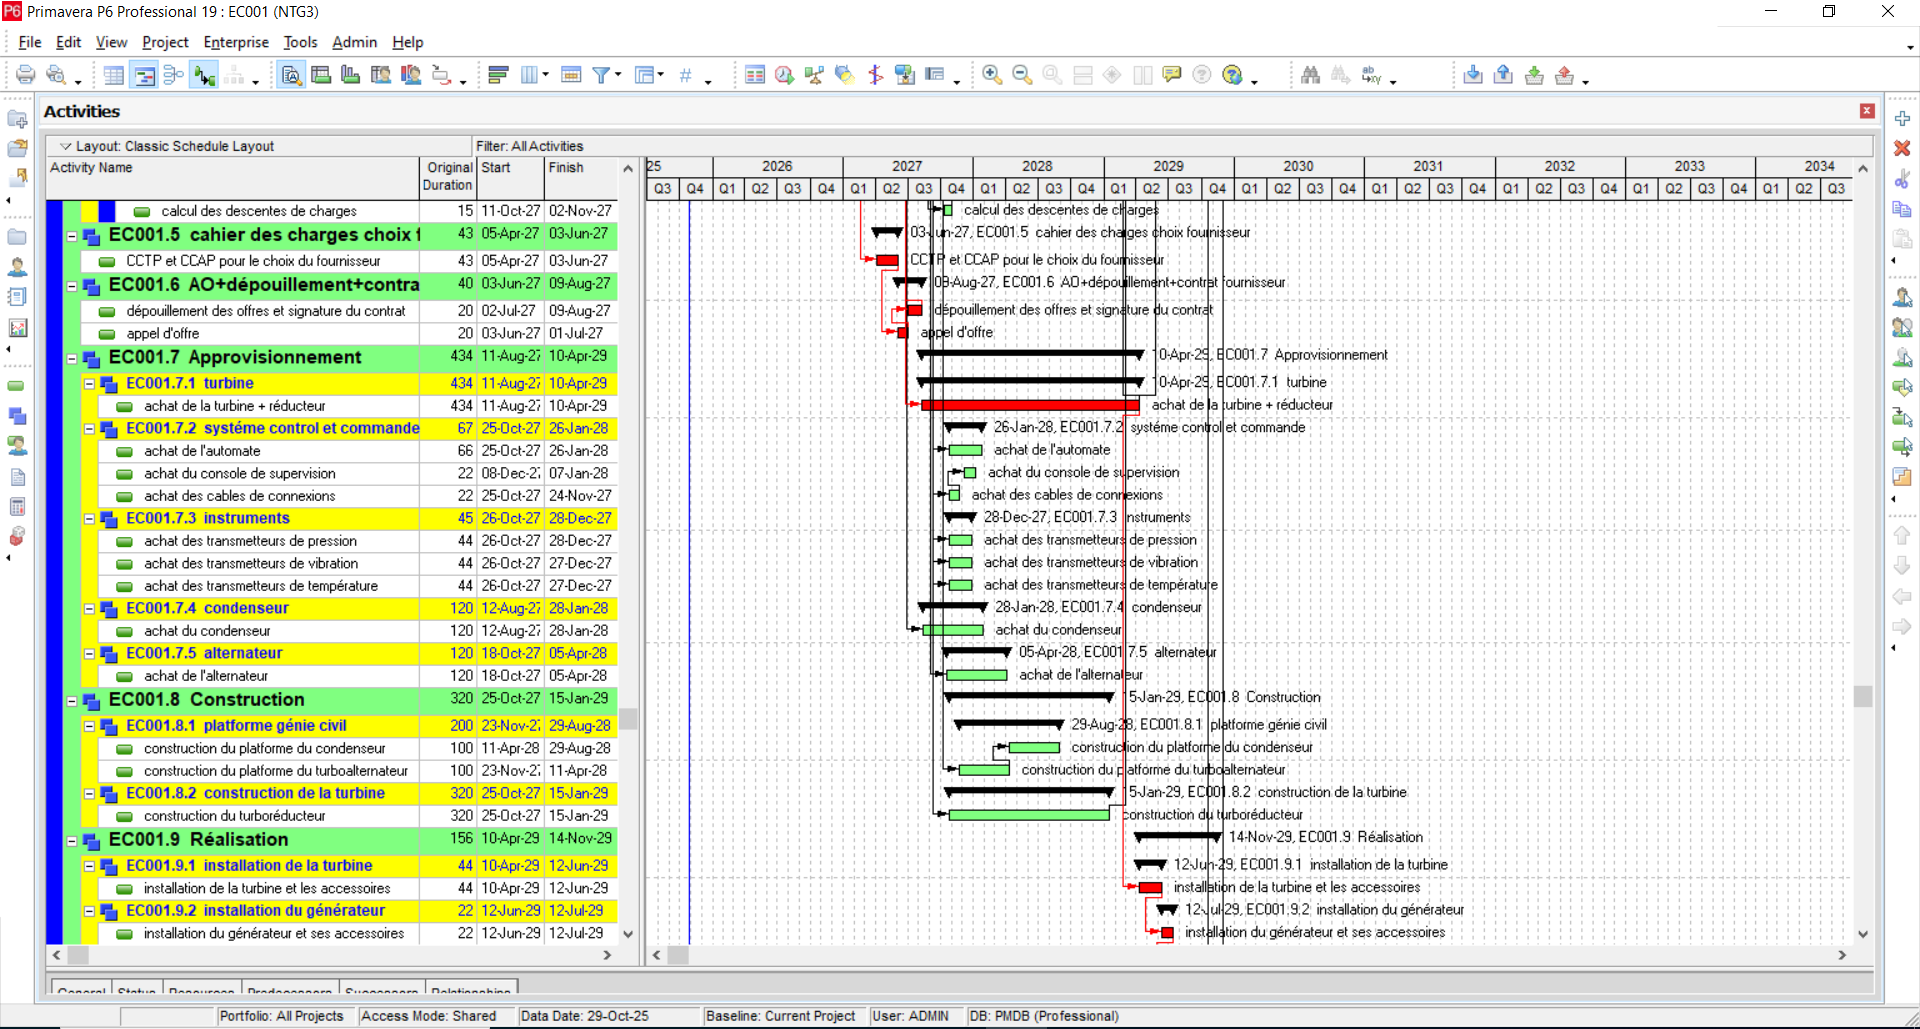1920x1029 pixels.
Task: Click the Timescale toolbar icon
Action: [571, 75]
